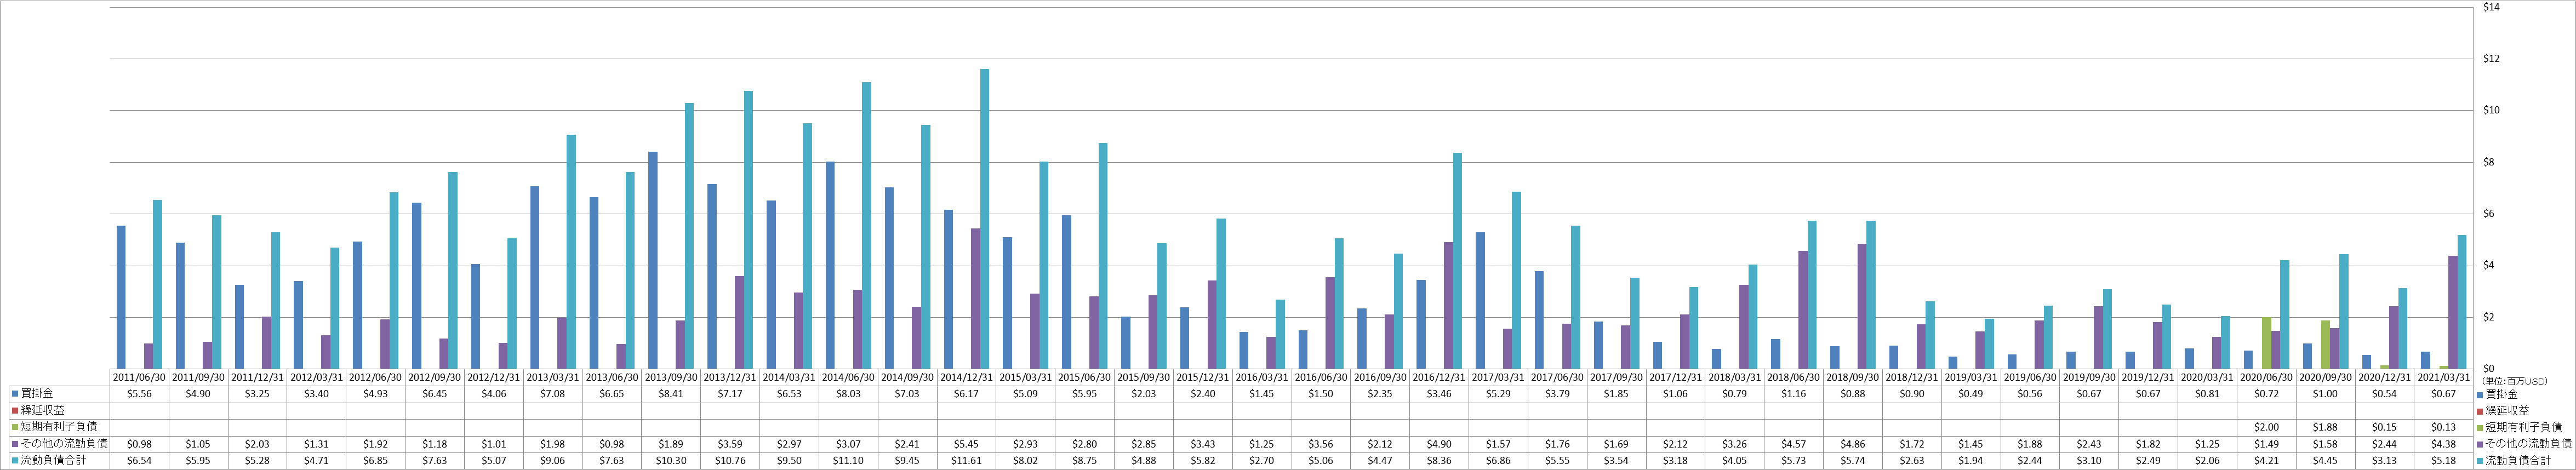2576x470 pixels.
Task: Select the 2013/09/30 date column header
Action: tap(670, 378)
